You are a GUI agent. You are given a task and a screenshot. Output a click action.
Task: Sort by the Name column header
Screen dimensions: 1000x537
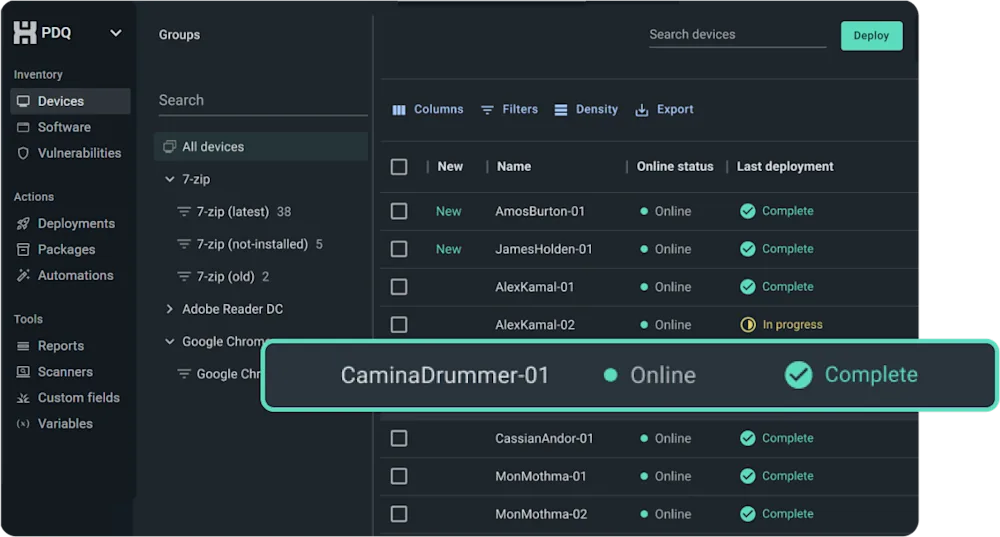coord(514,166)
